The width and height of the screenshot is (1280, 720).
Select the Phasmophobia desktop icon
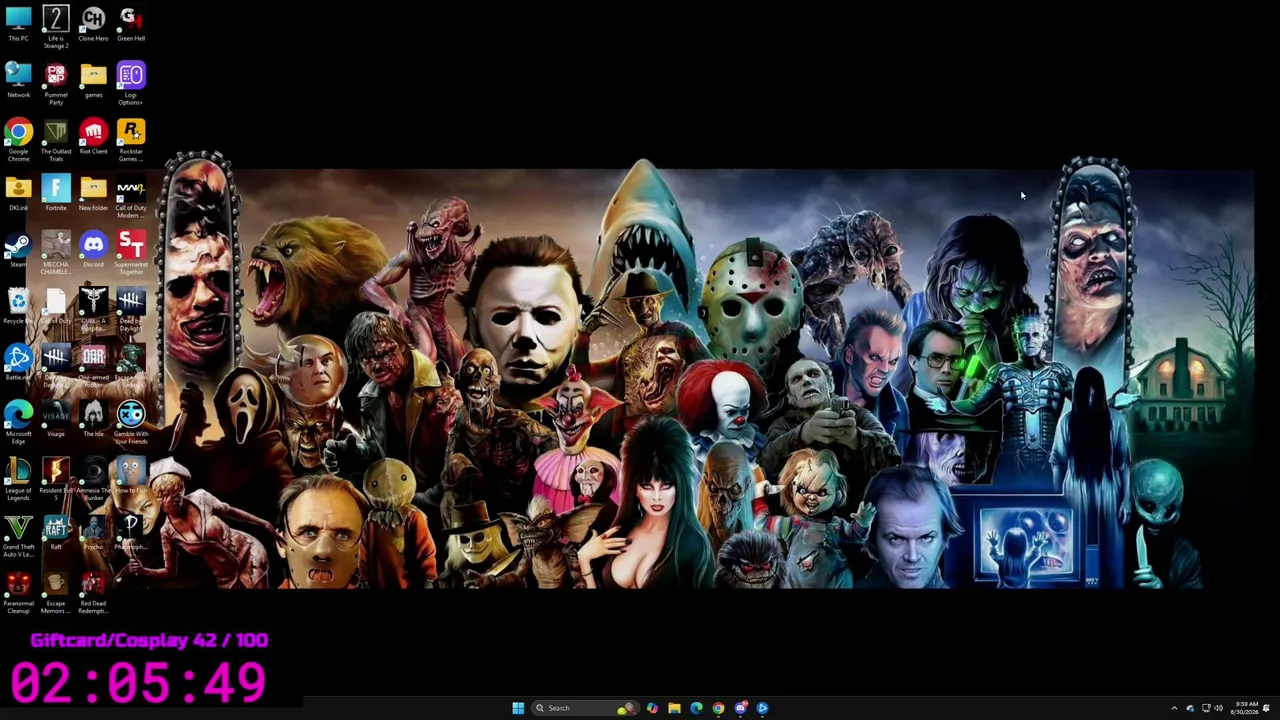pos(131,532)
